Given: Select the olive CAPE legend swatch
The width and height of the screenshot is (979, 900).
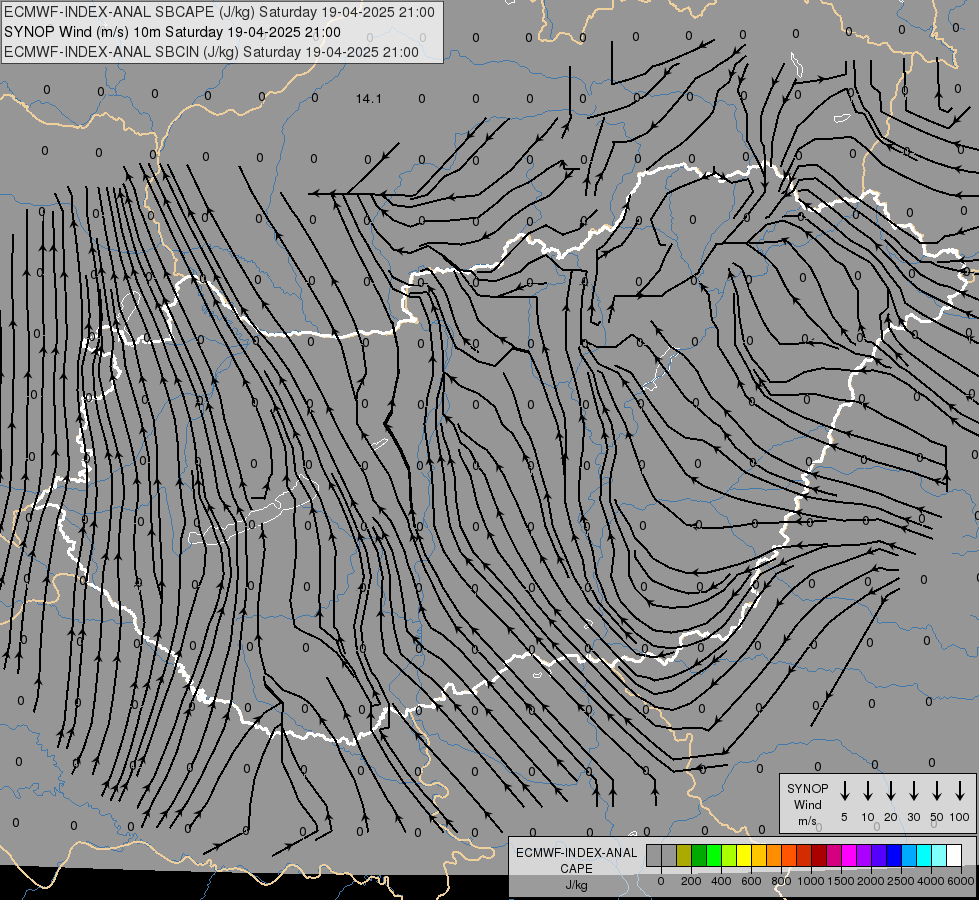Looking at the screenshot, I should [684, 855].
